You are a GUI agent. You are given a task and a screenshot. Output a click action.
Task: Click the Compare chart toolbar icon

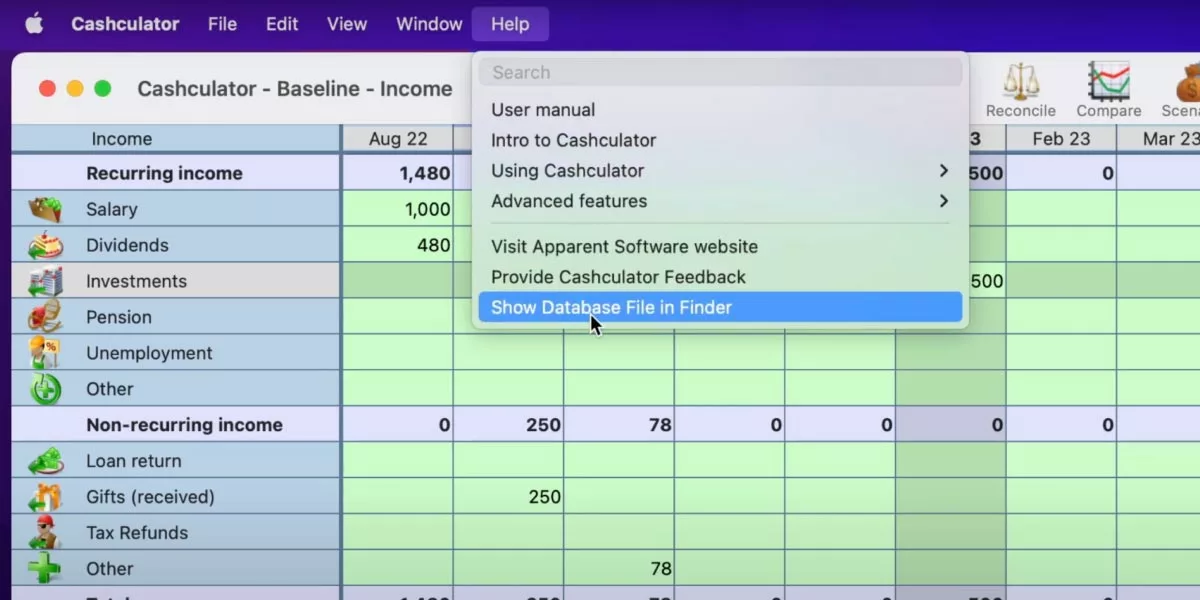point(1108,81)
